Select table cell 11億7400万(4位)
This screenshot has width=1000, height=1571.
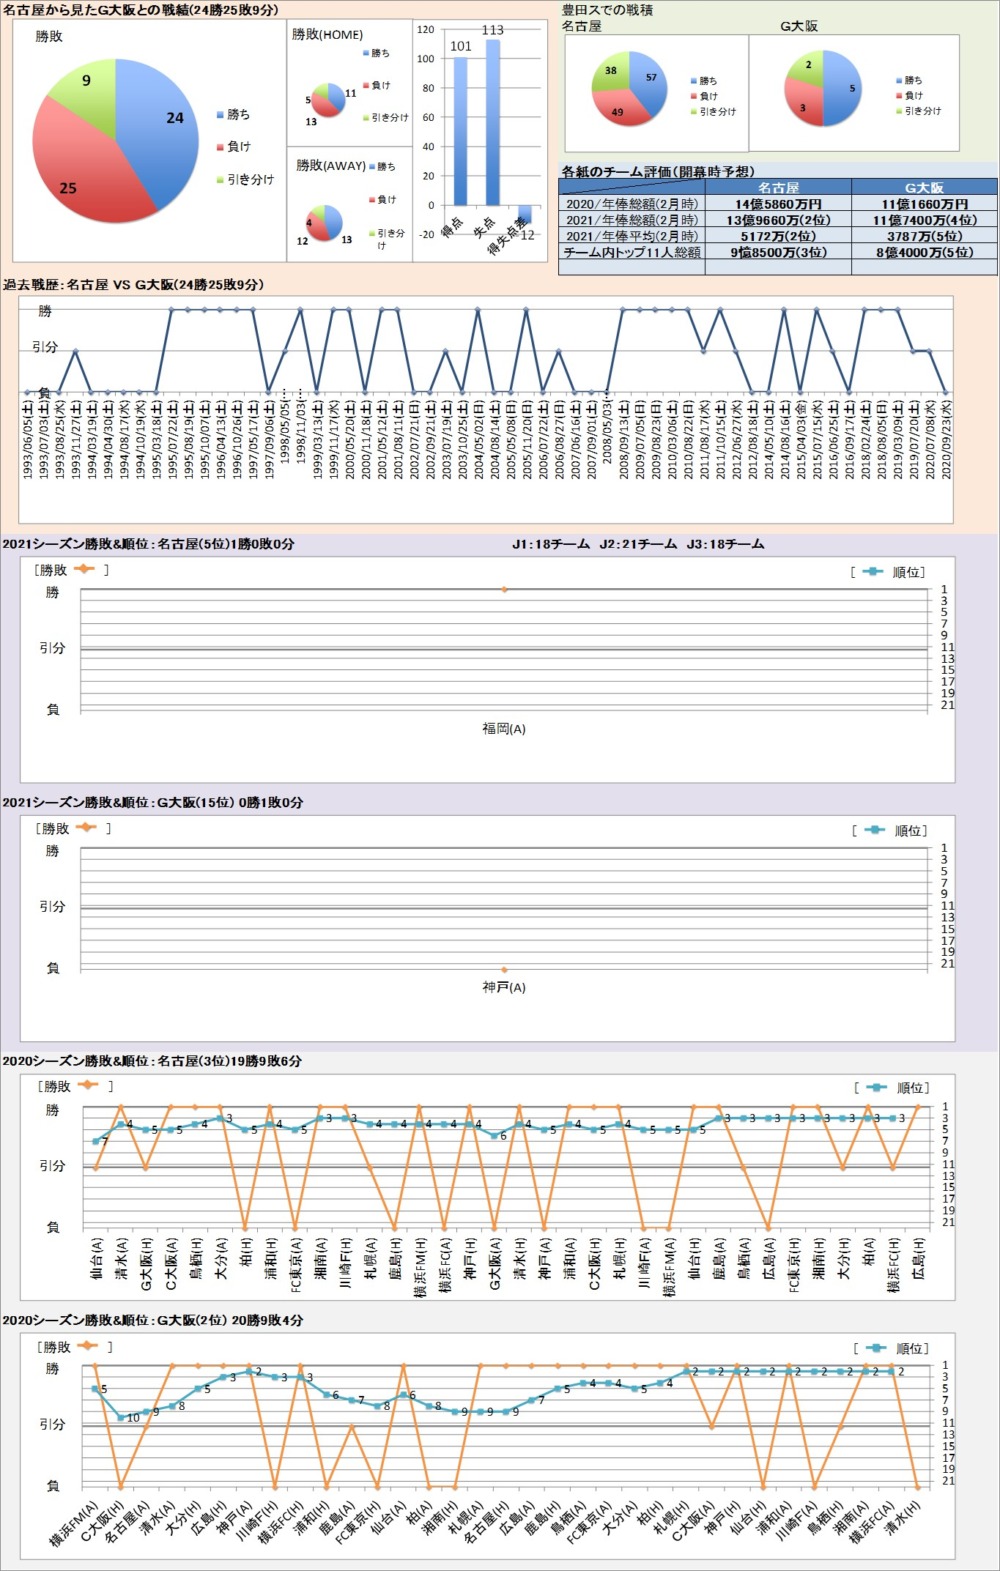pos(924,220)
